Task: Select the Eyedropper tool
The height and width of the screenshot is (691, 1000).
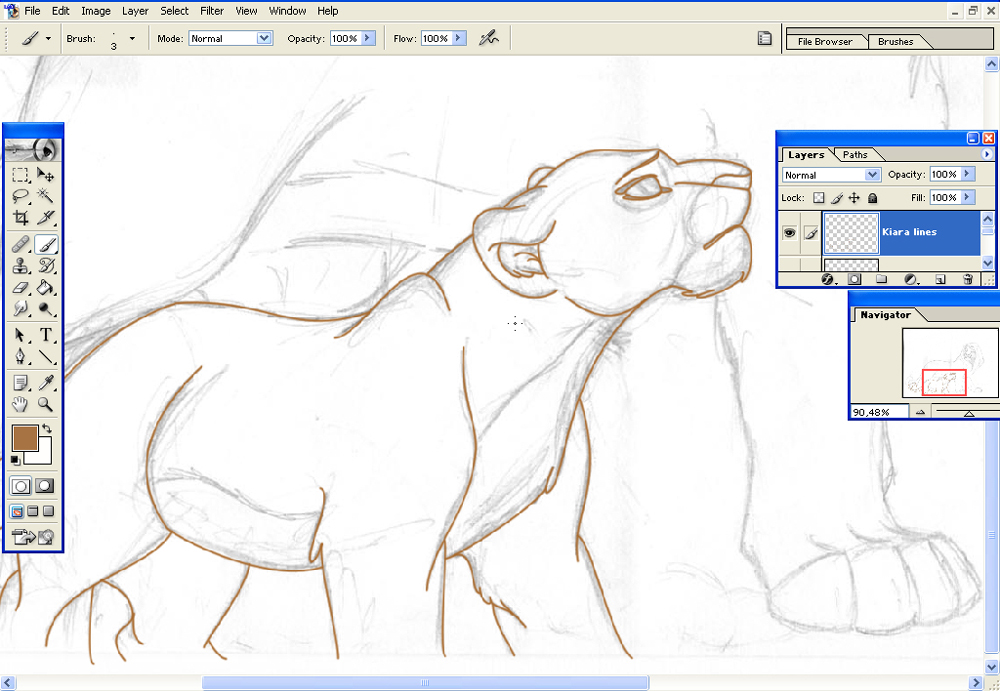Action: (45, 382)
